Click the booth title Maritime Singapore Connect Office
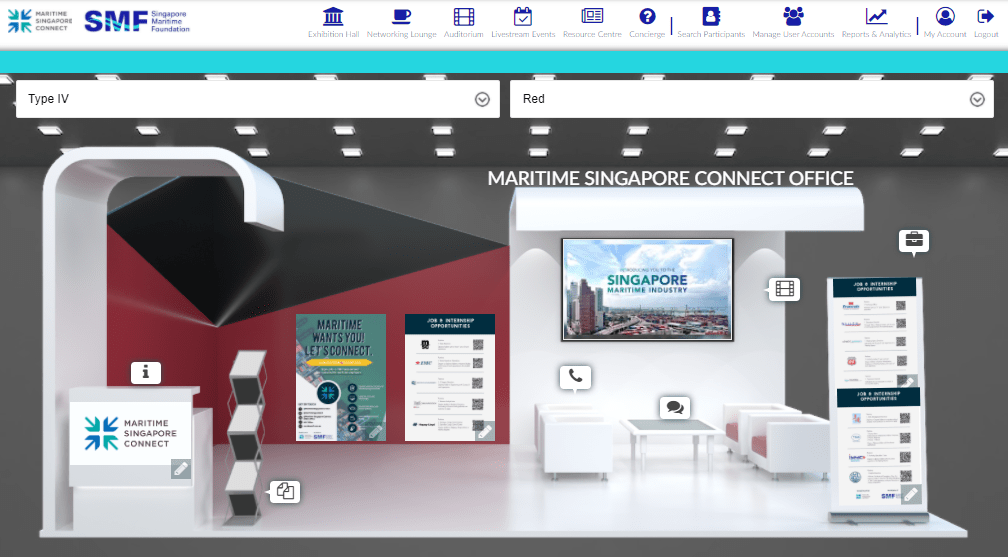 pyautogui.click(x=670, y=178)
